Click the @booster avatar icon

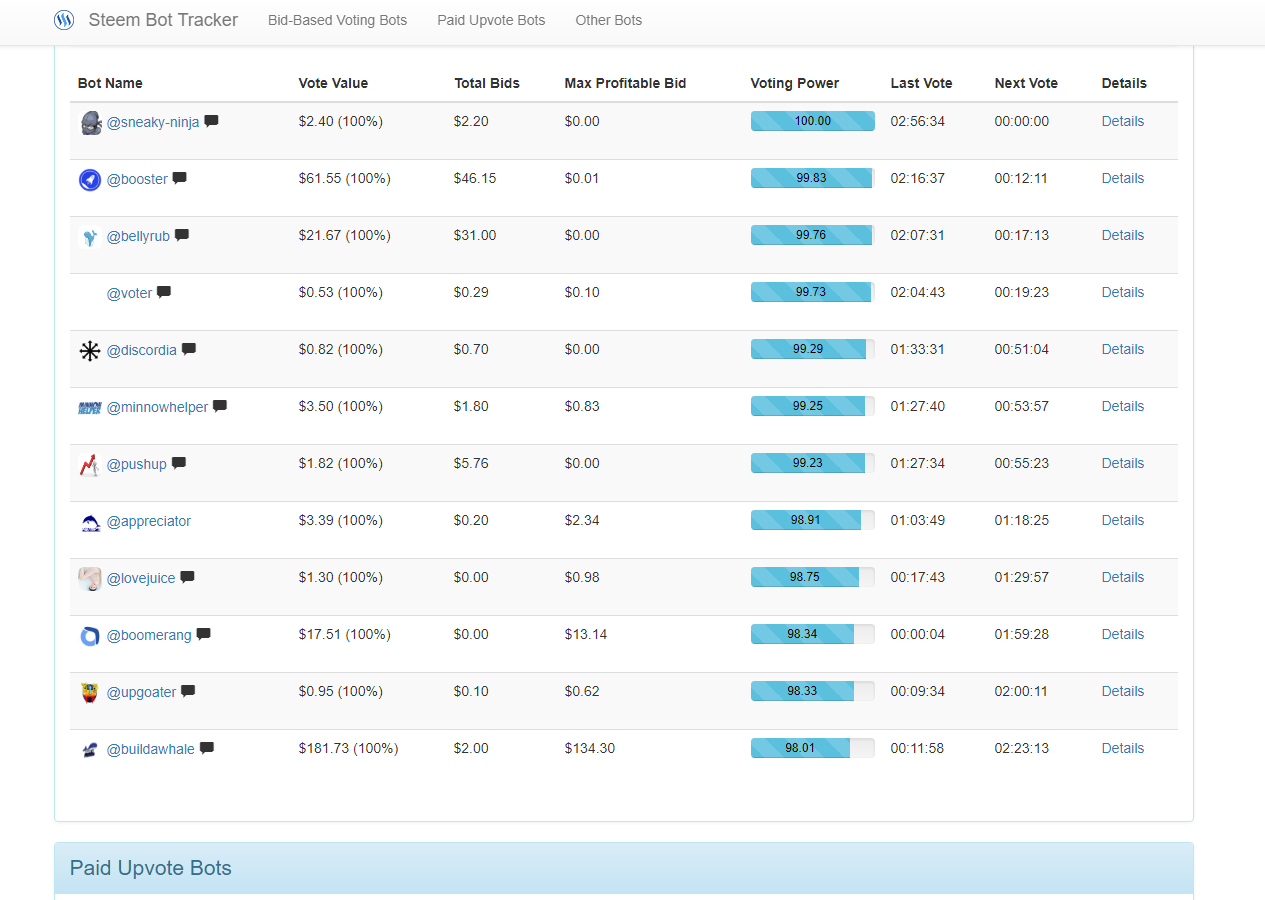(90, 180)
